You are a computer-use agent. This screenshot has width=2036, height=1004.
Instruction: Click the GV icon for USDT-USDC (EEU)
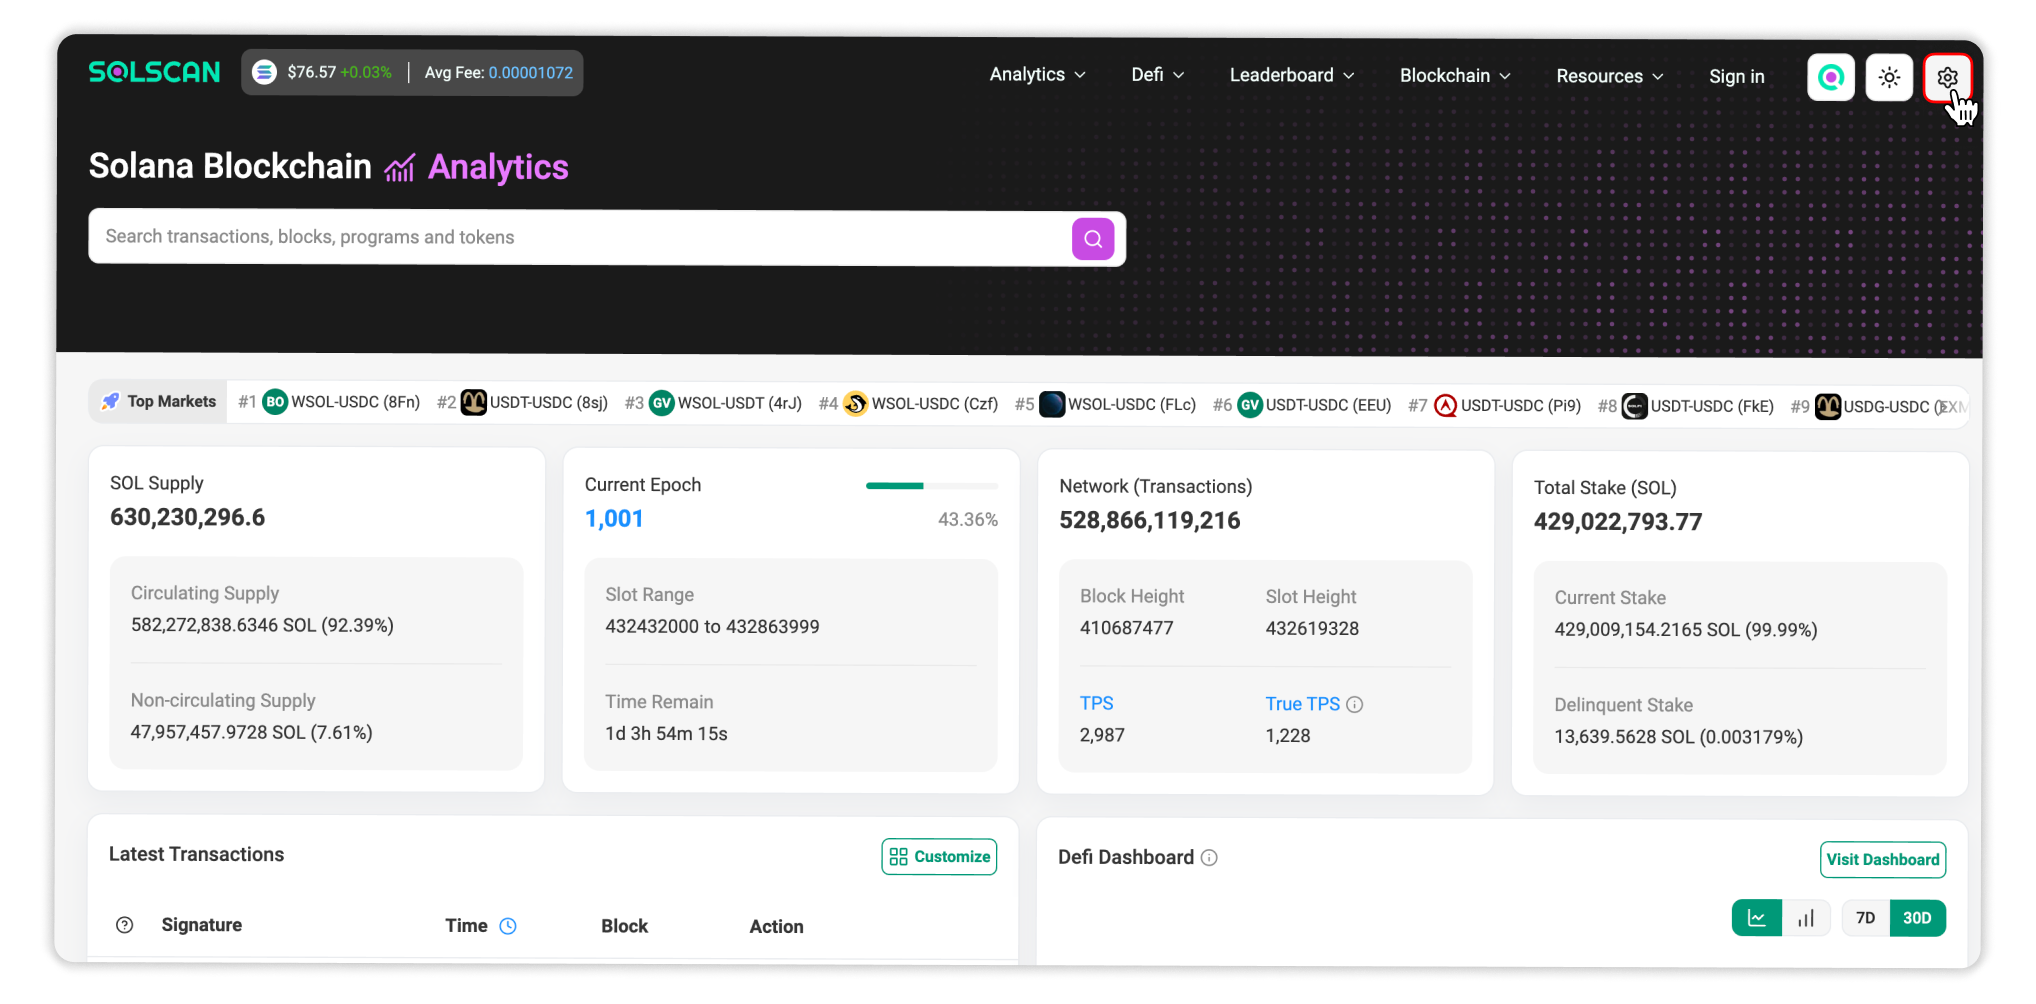[1250, 405]
